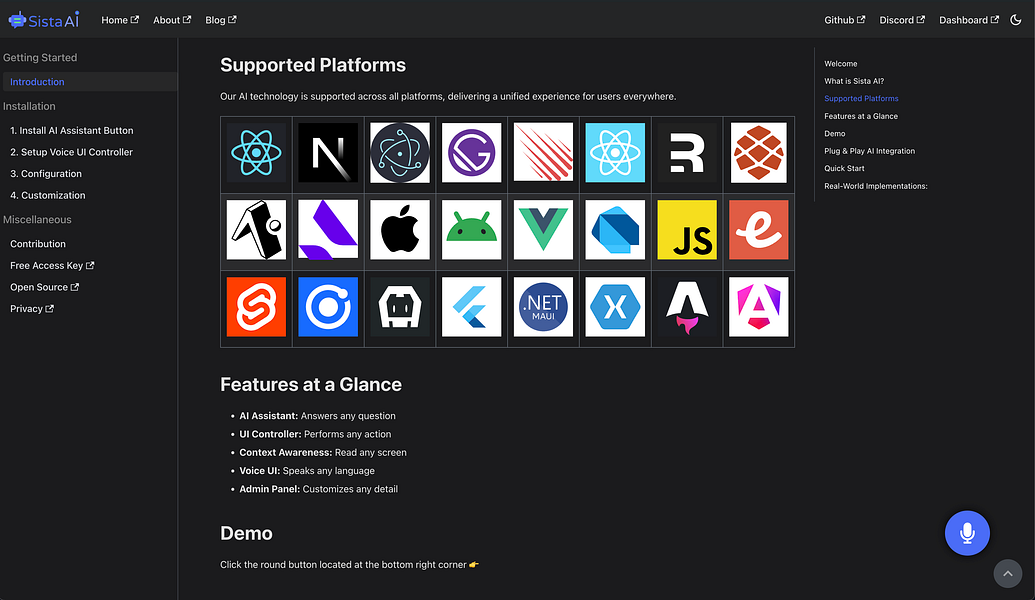Click the Next.js logo tile
The image size is (1035, 600).
328,152
